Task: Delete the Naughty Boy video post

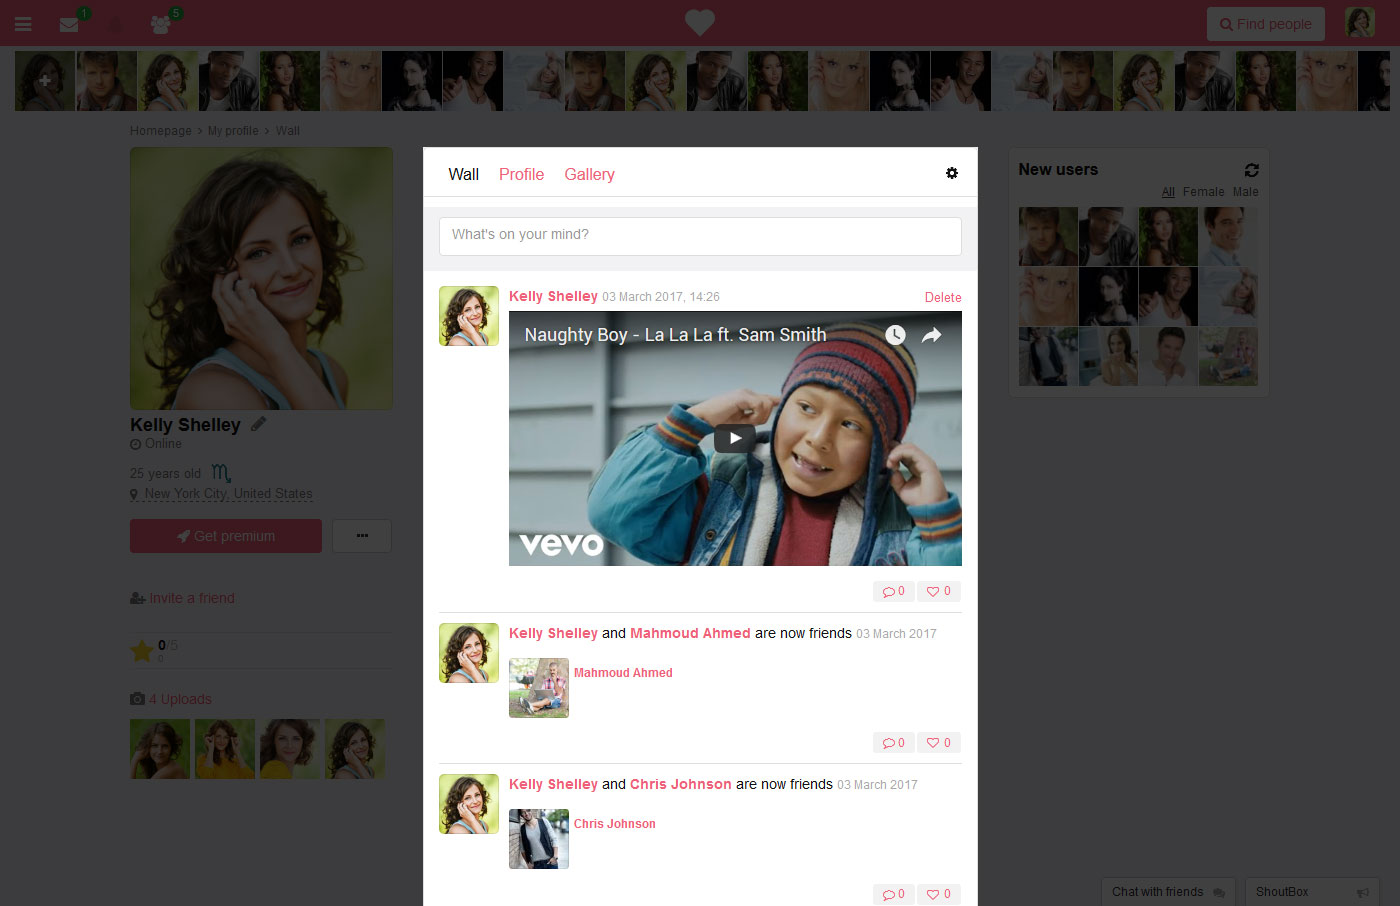Action: [943, 297]
